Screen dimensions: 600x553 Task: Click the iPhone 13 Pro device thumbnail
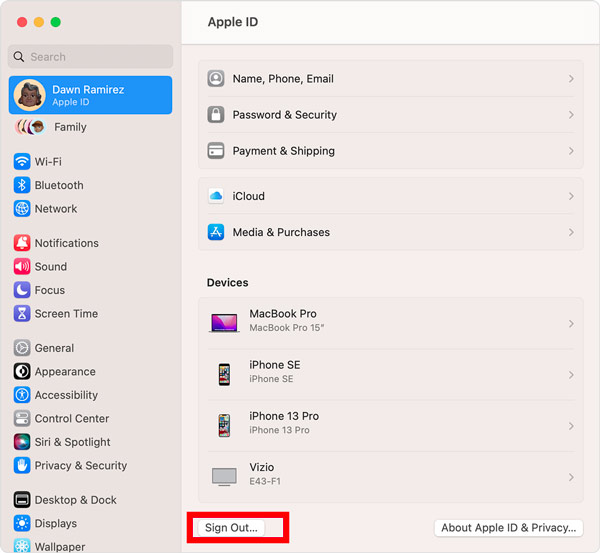click(224, 426)
